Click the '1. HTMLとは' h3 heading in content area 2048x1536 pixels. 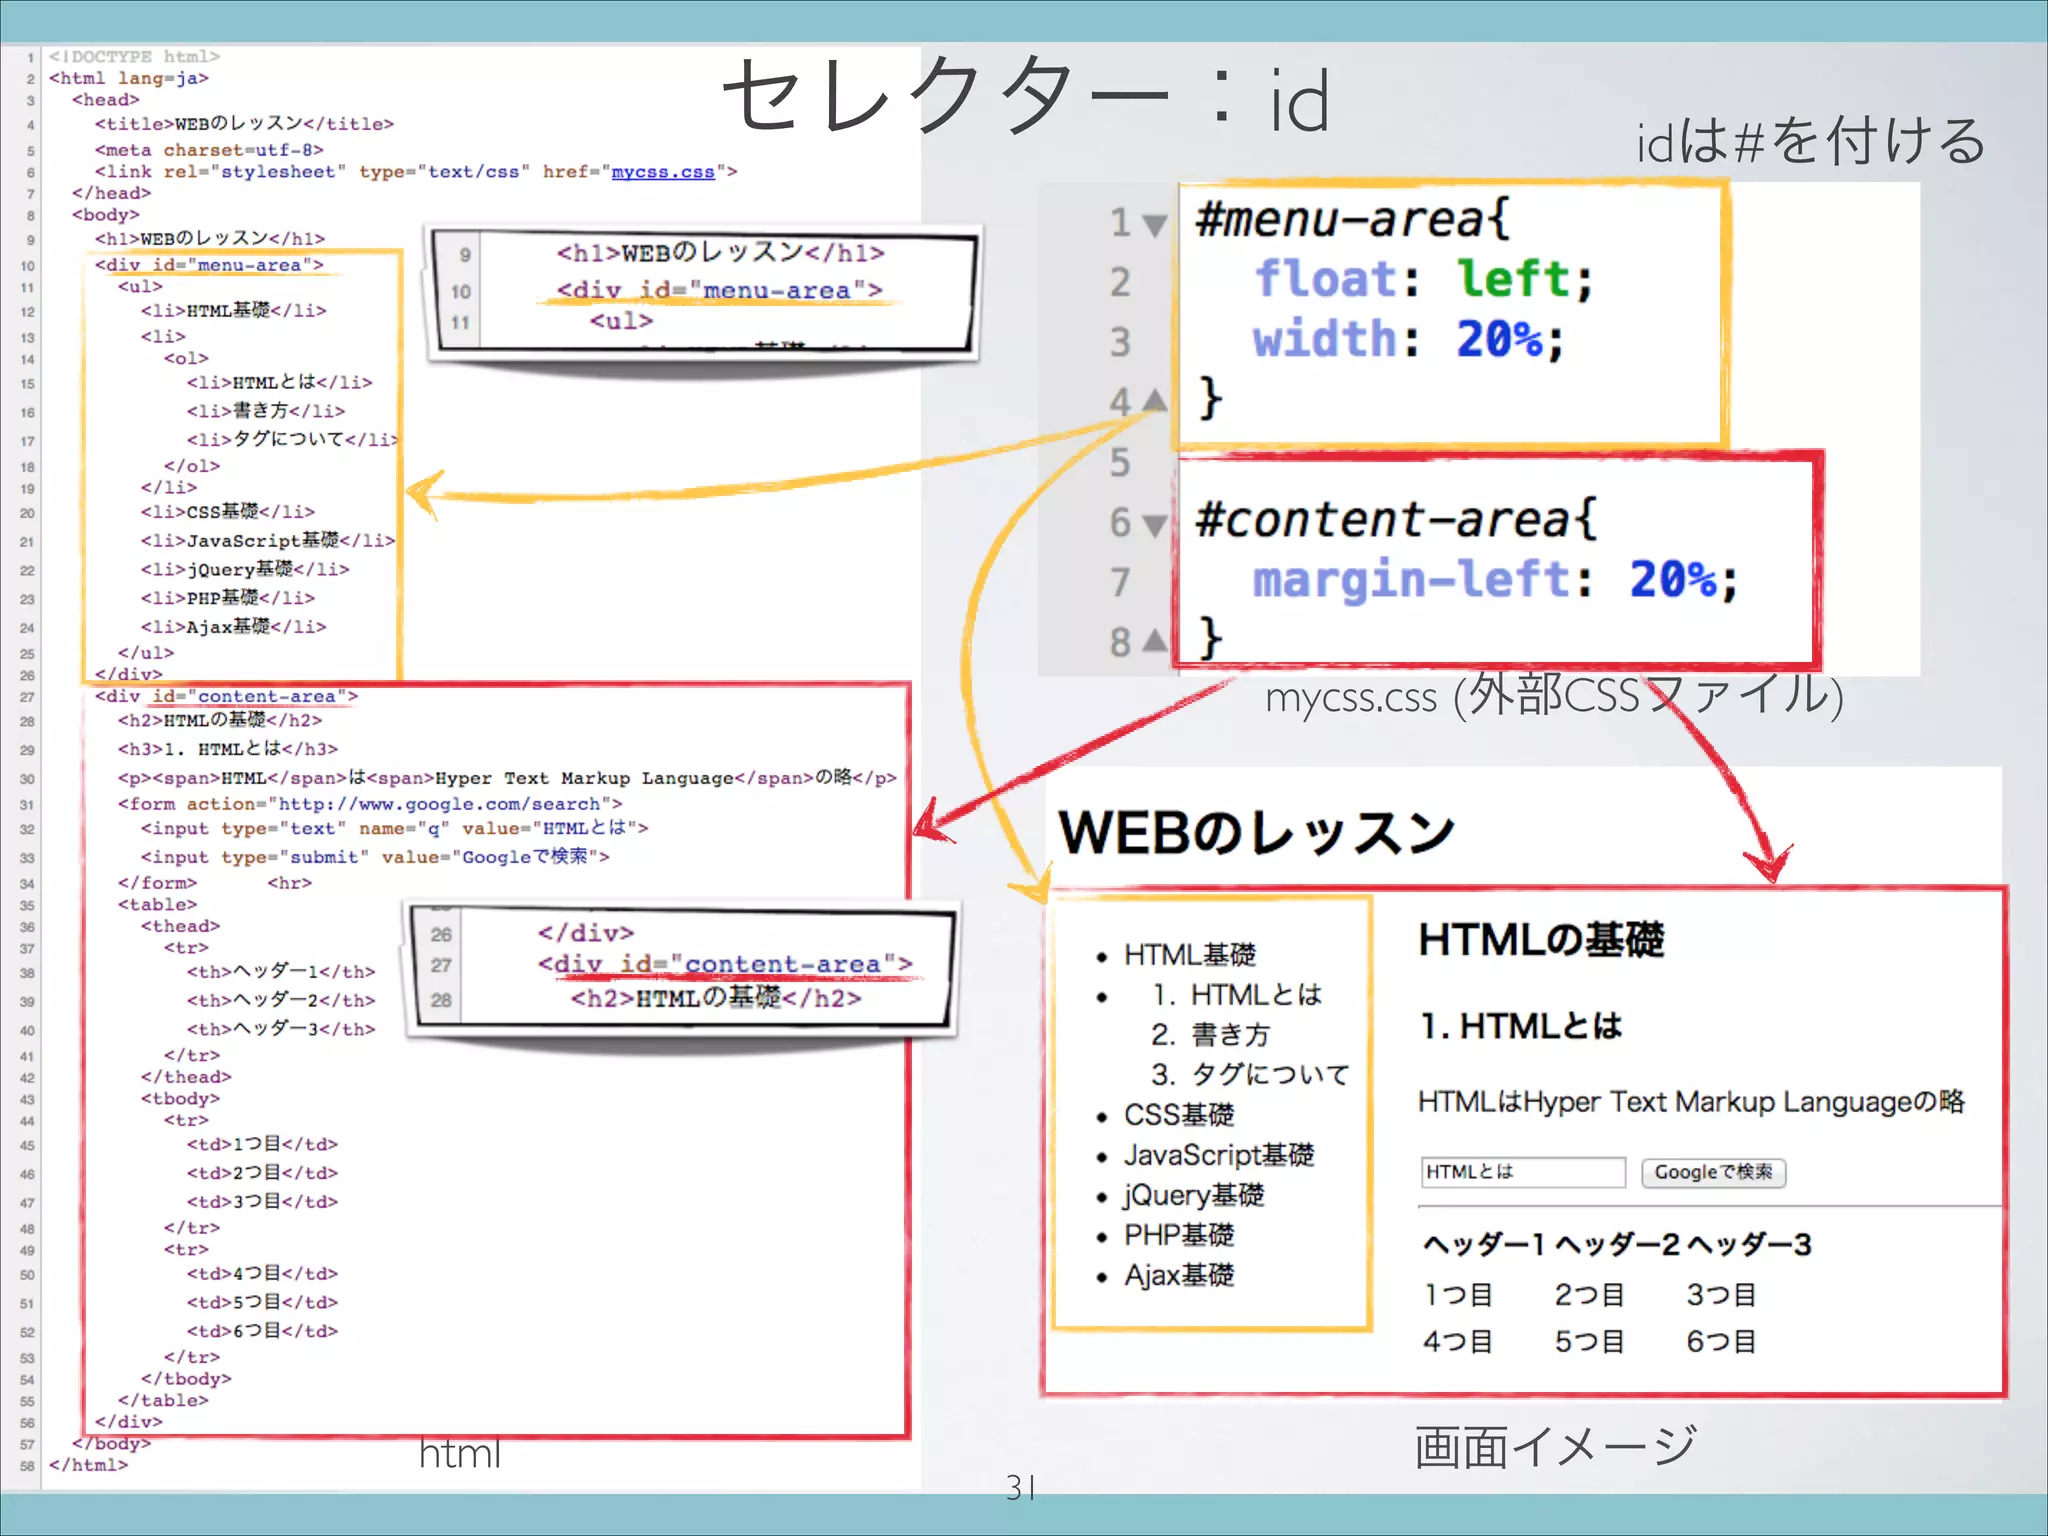pyautogui.click(x=1521, y=1026)
